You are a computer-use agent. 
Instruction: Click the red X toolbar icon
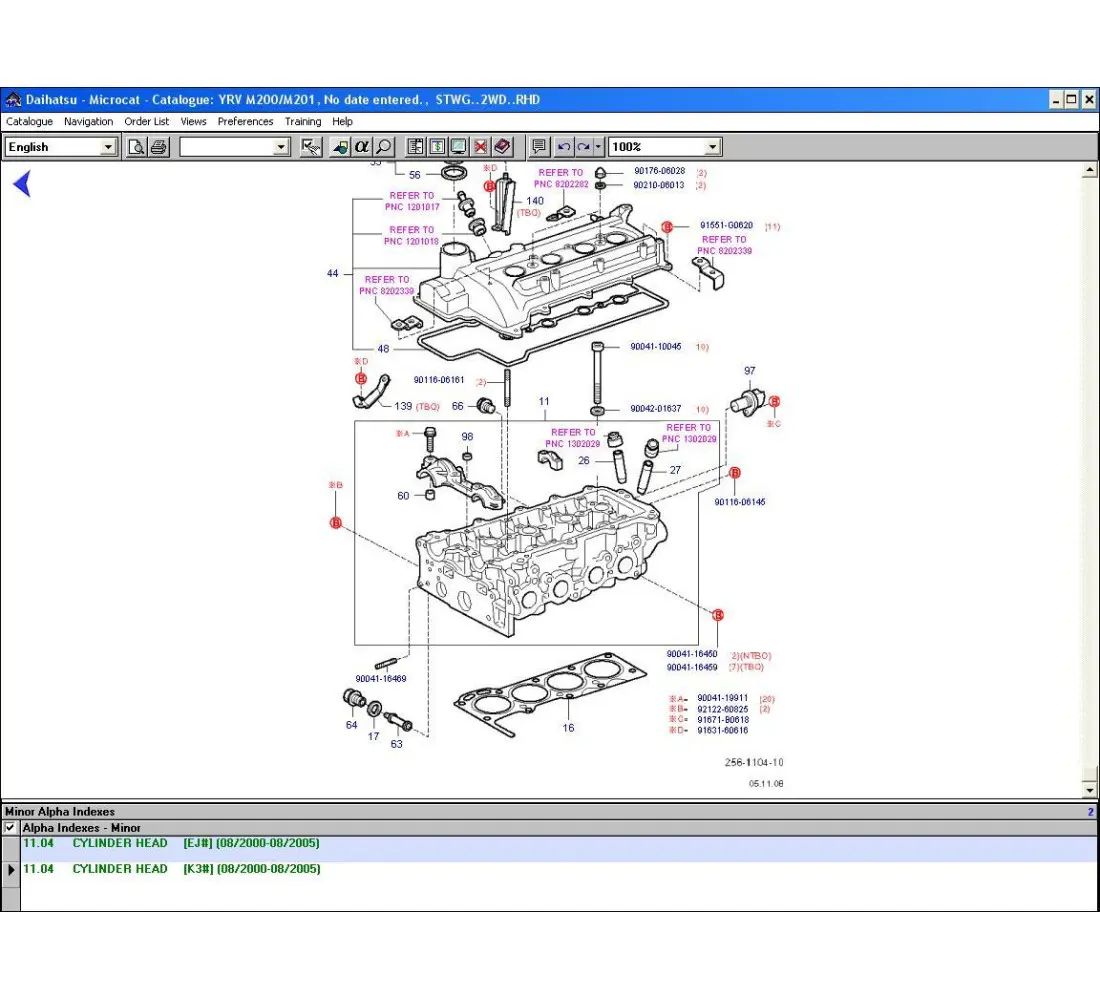coord(481,147)
